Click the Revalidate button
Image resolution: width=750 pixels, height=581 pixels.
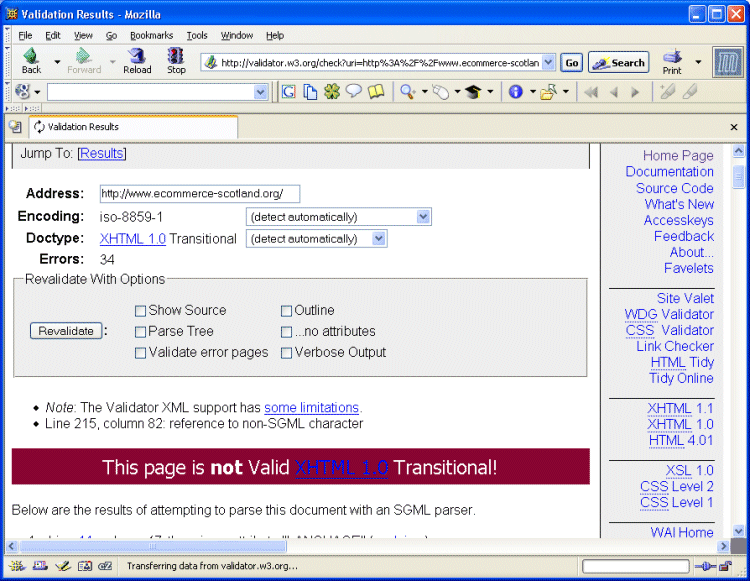coord(66,331)
